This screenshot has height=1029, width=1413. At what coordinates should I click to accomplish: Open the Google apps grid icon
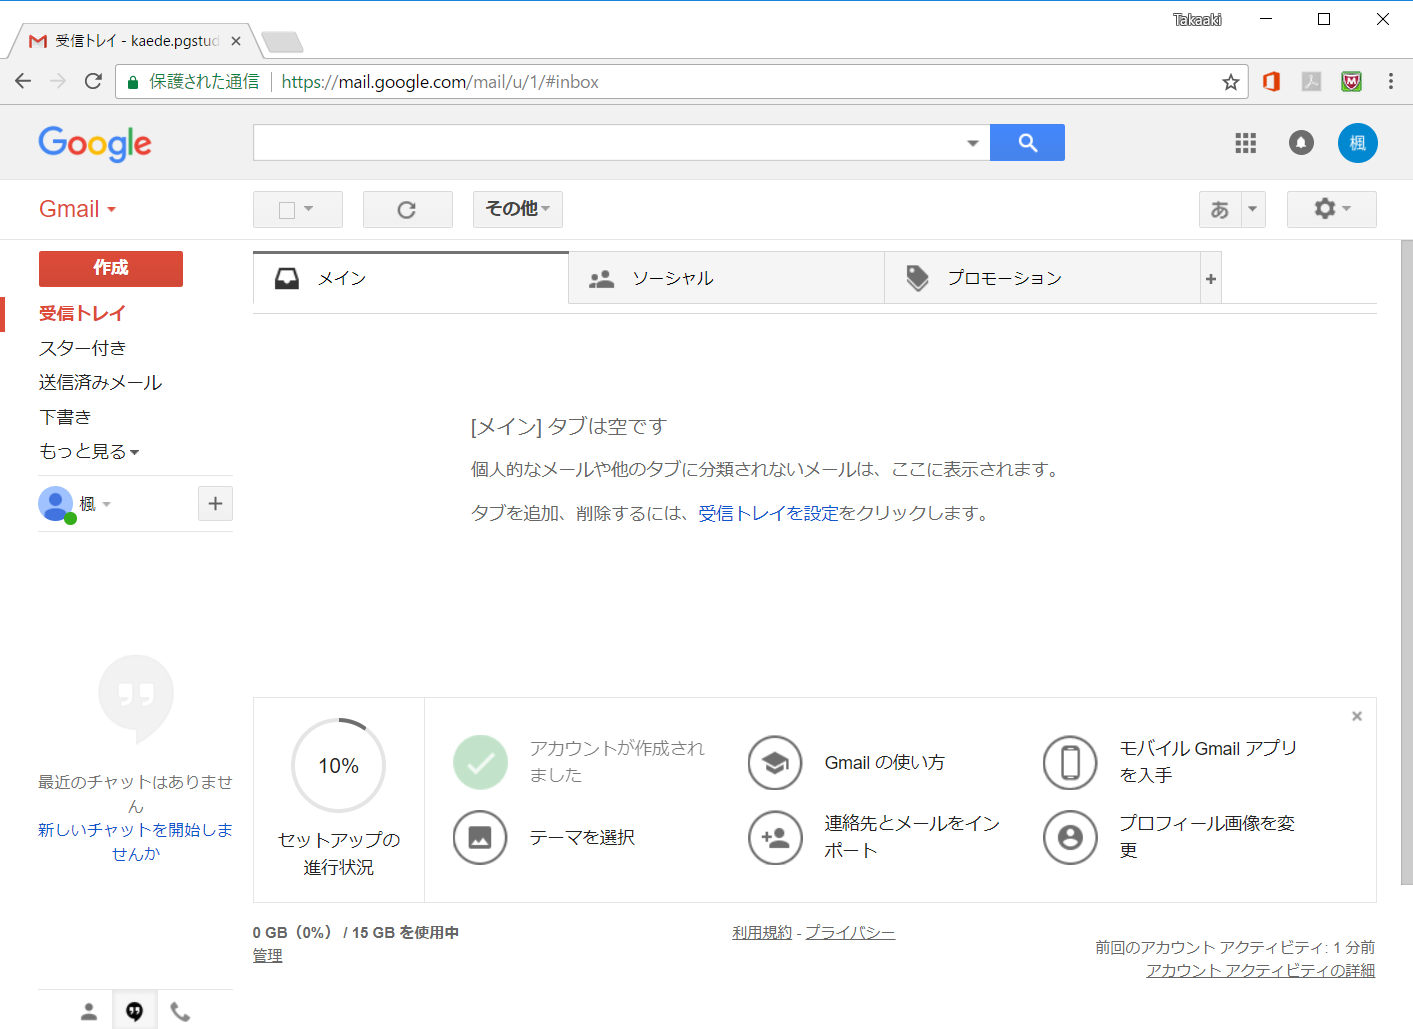point(1245,143)
